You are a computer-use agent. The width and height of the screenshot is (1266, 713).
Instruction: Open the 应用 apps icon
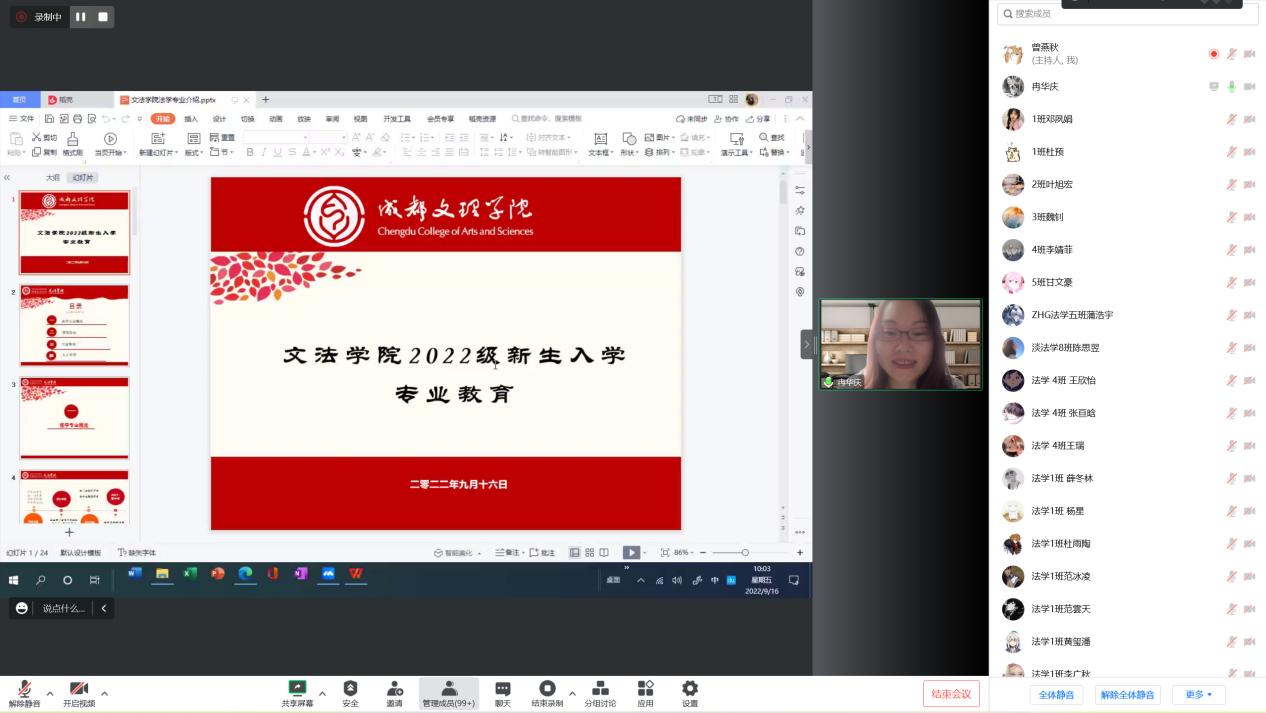[645, 693]
